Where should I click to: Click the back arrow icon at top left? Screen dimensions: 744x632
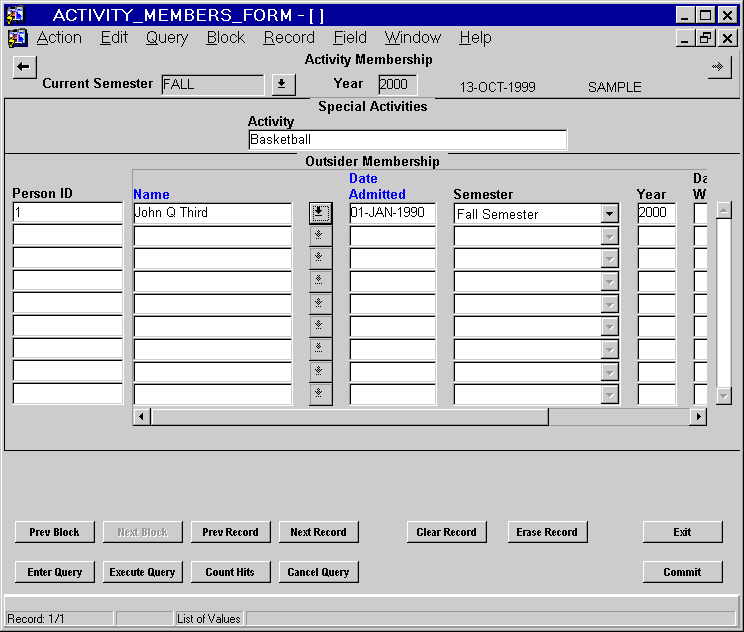point(24,67)
